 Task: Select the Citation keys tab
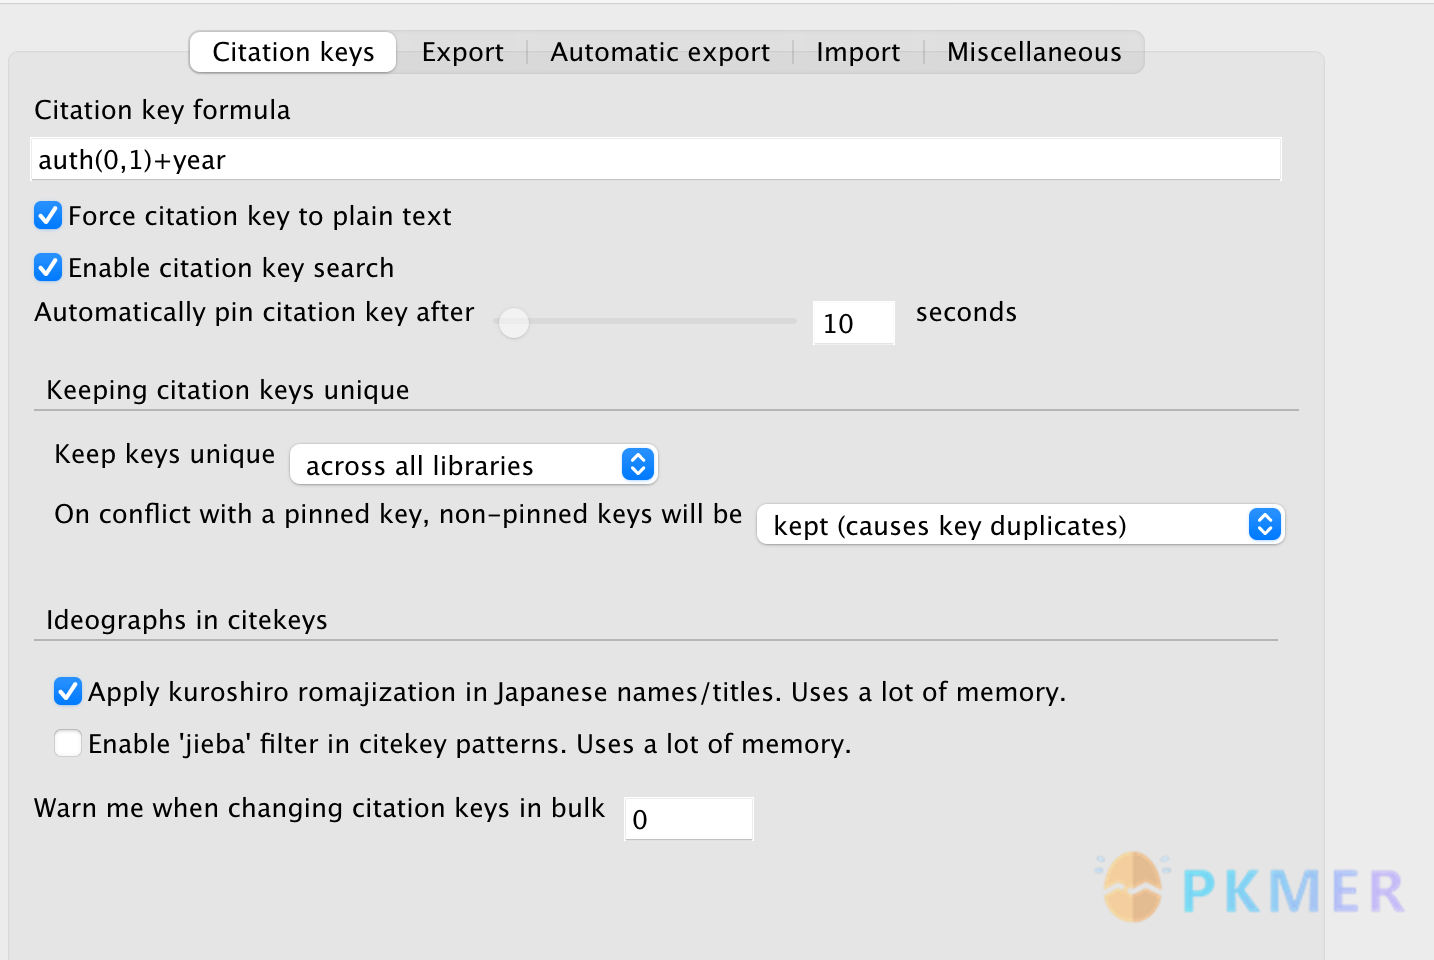click(x=292, y=51)
